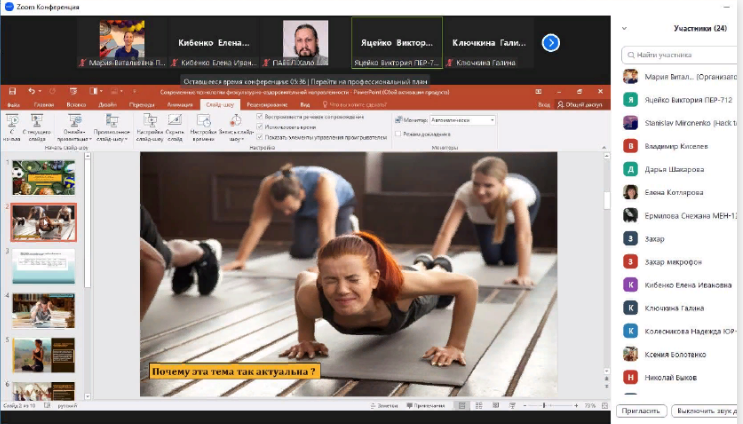Screen dimensions: 743x424
Task: Click the Rehearse Timings icon
Action: pos(203,122)
